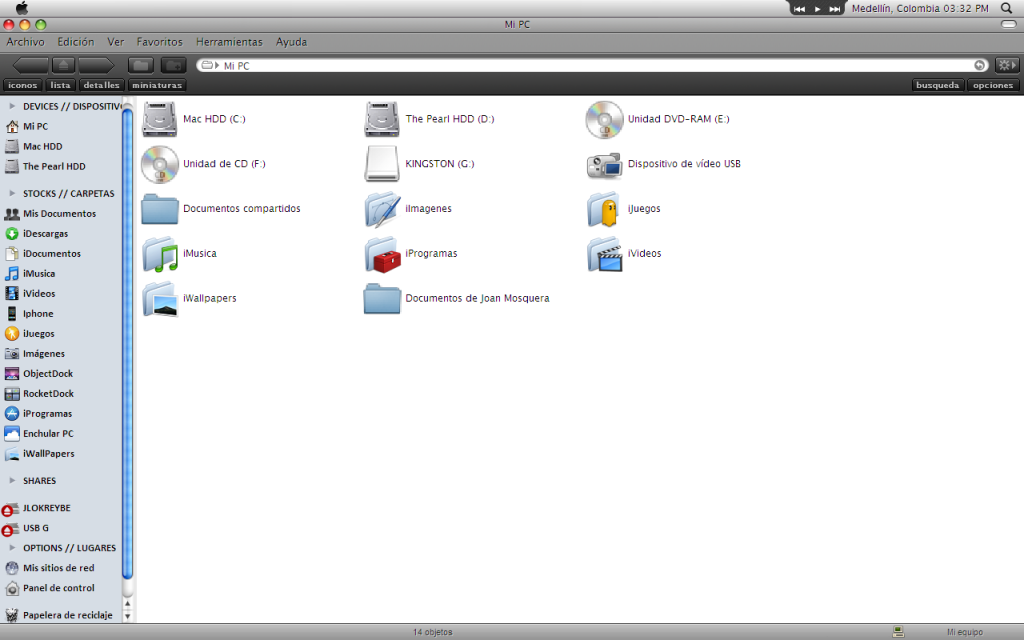
Task: Switch to miniaturas view
Action: click(157, 86)
